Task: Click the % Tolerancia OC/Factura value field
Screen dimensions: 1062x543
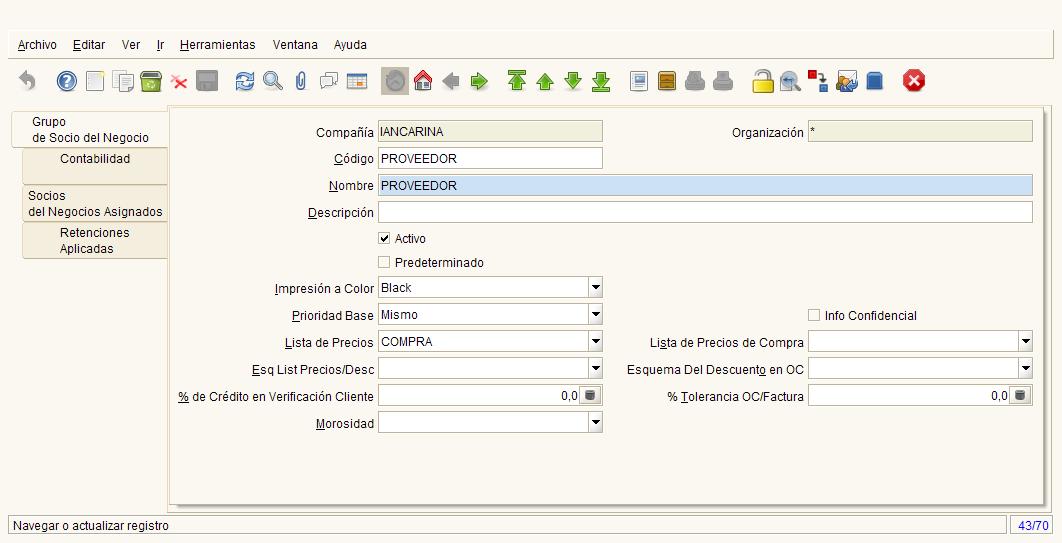Action: [908, 395]
